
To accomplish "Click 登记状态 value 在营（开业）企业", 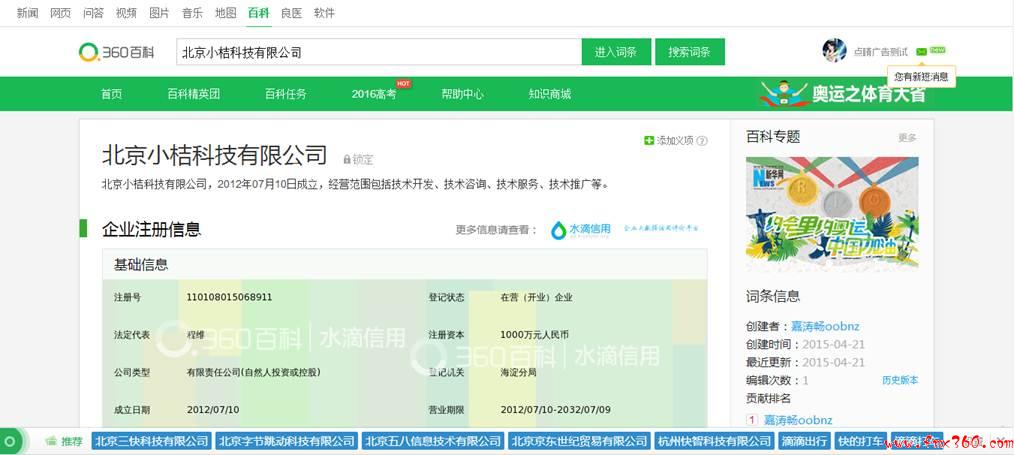I will [x=536, y=297].
